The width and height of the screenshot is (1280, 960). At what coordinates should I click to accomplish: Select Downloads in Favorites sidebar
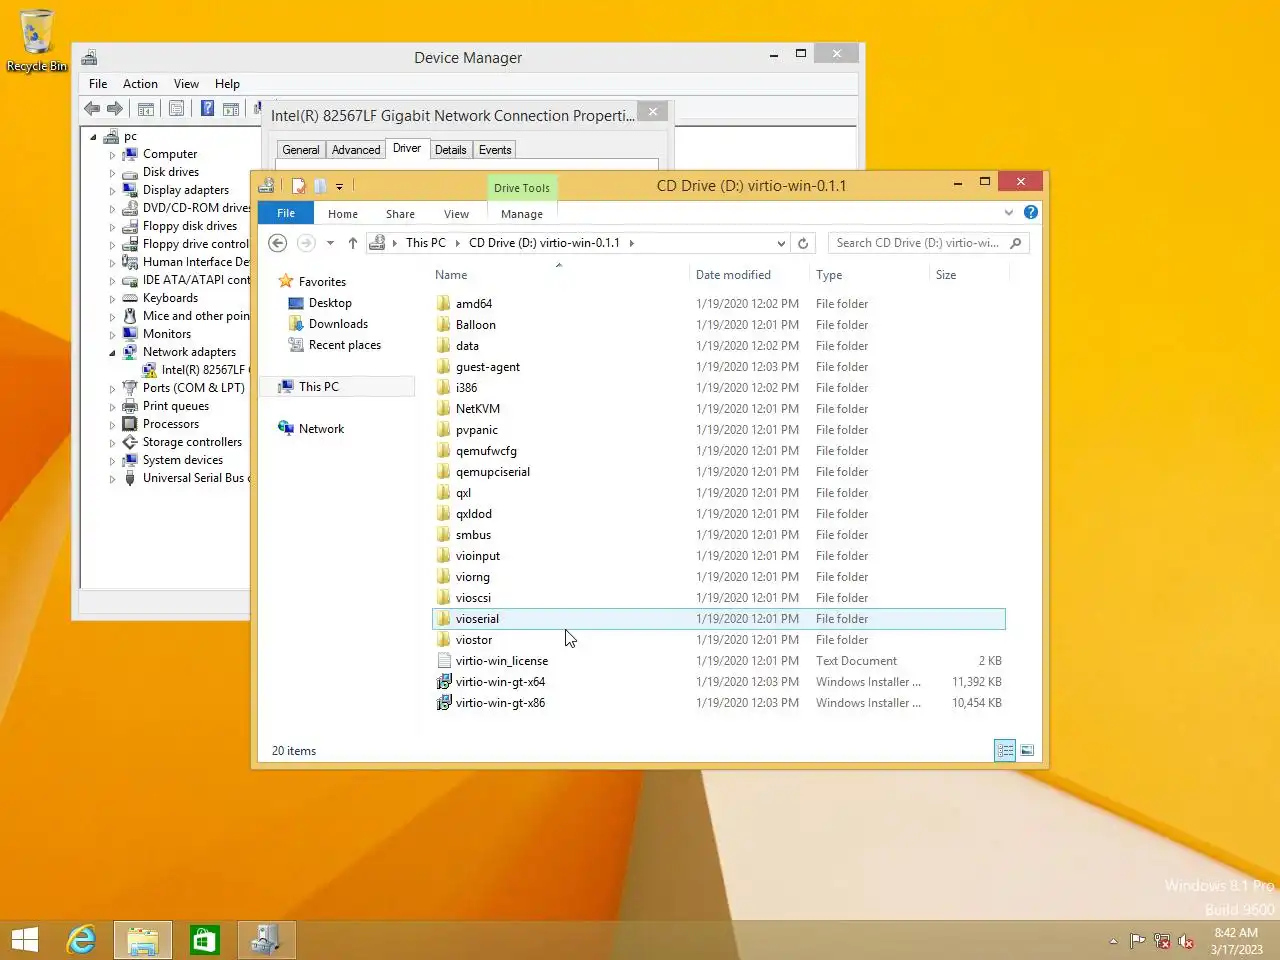click(338, 324)
